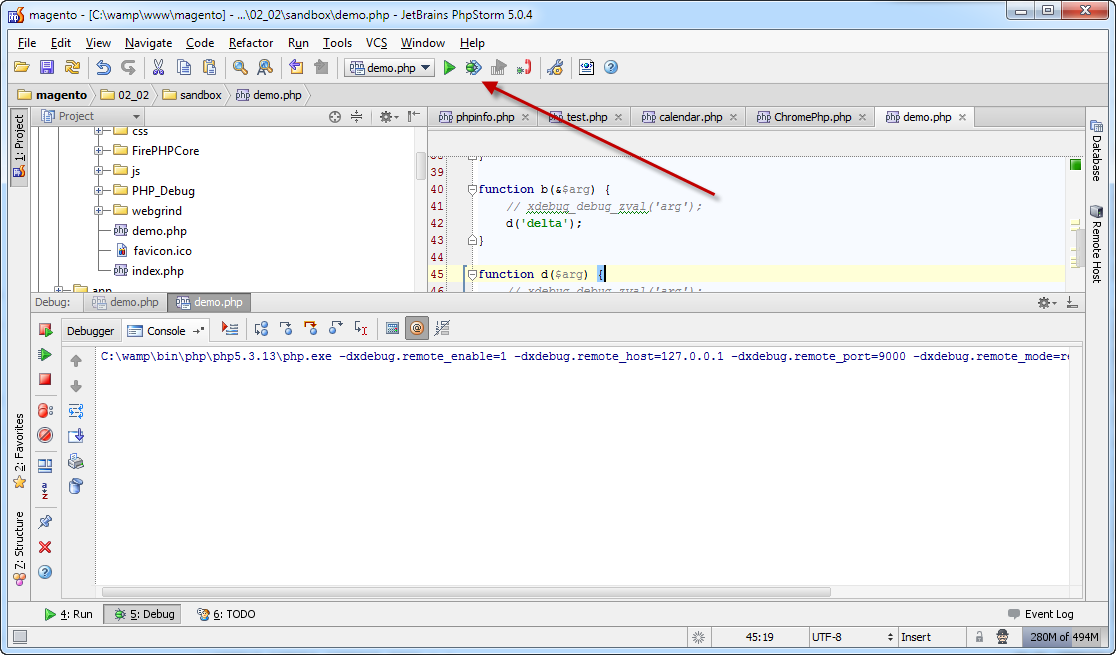Open the demo.php run configuration dropdown
Viewport: 1116px width, 655px height.
click(389, 68)
